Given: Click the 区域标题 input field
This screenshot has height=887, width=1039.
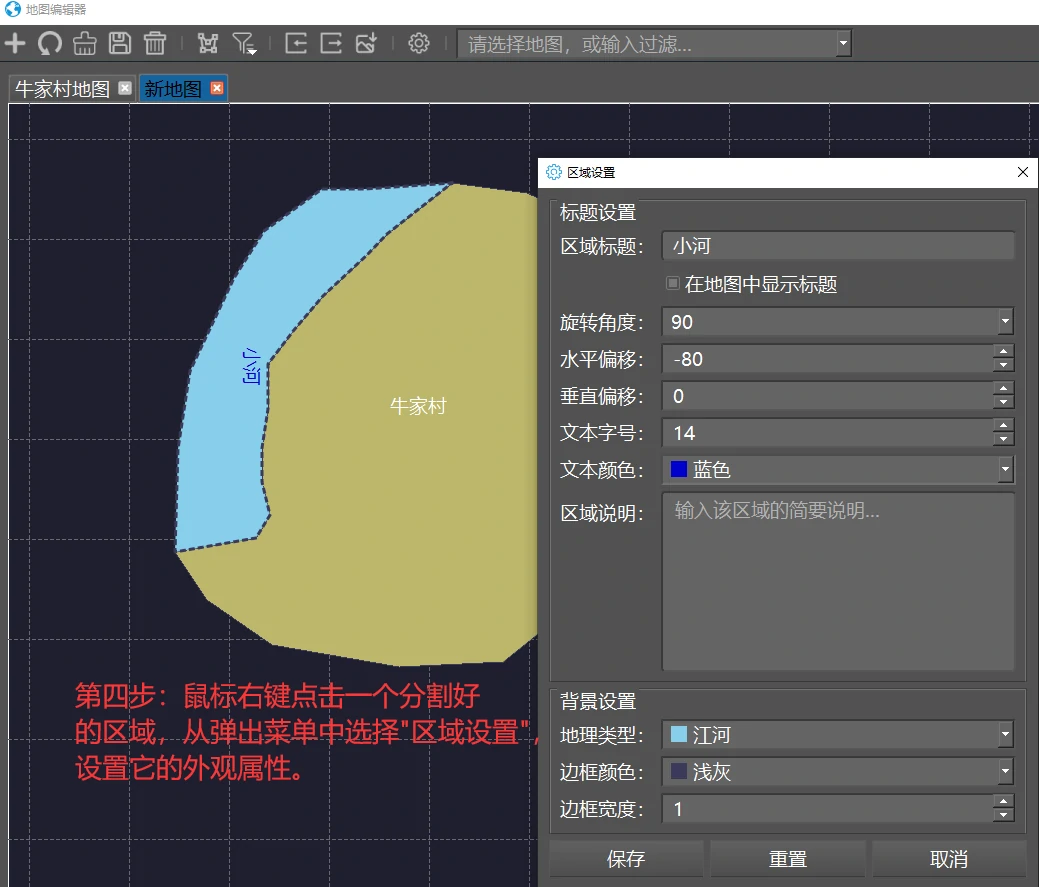Looking at the screenshot, I should tap(838, 246).
